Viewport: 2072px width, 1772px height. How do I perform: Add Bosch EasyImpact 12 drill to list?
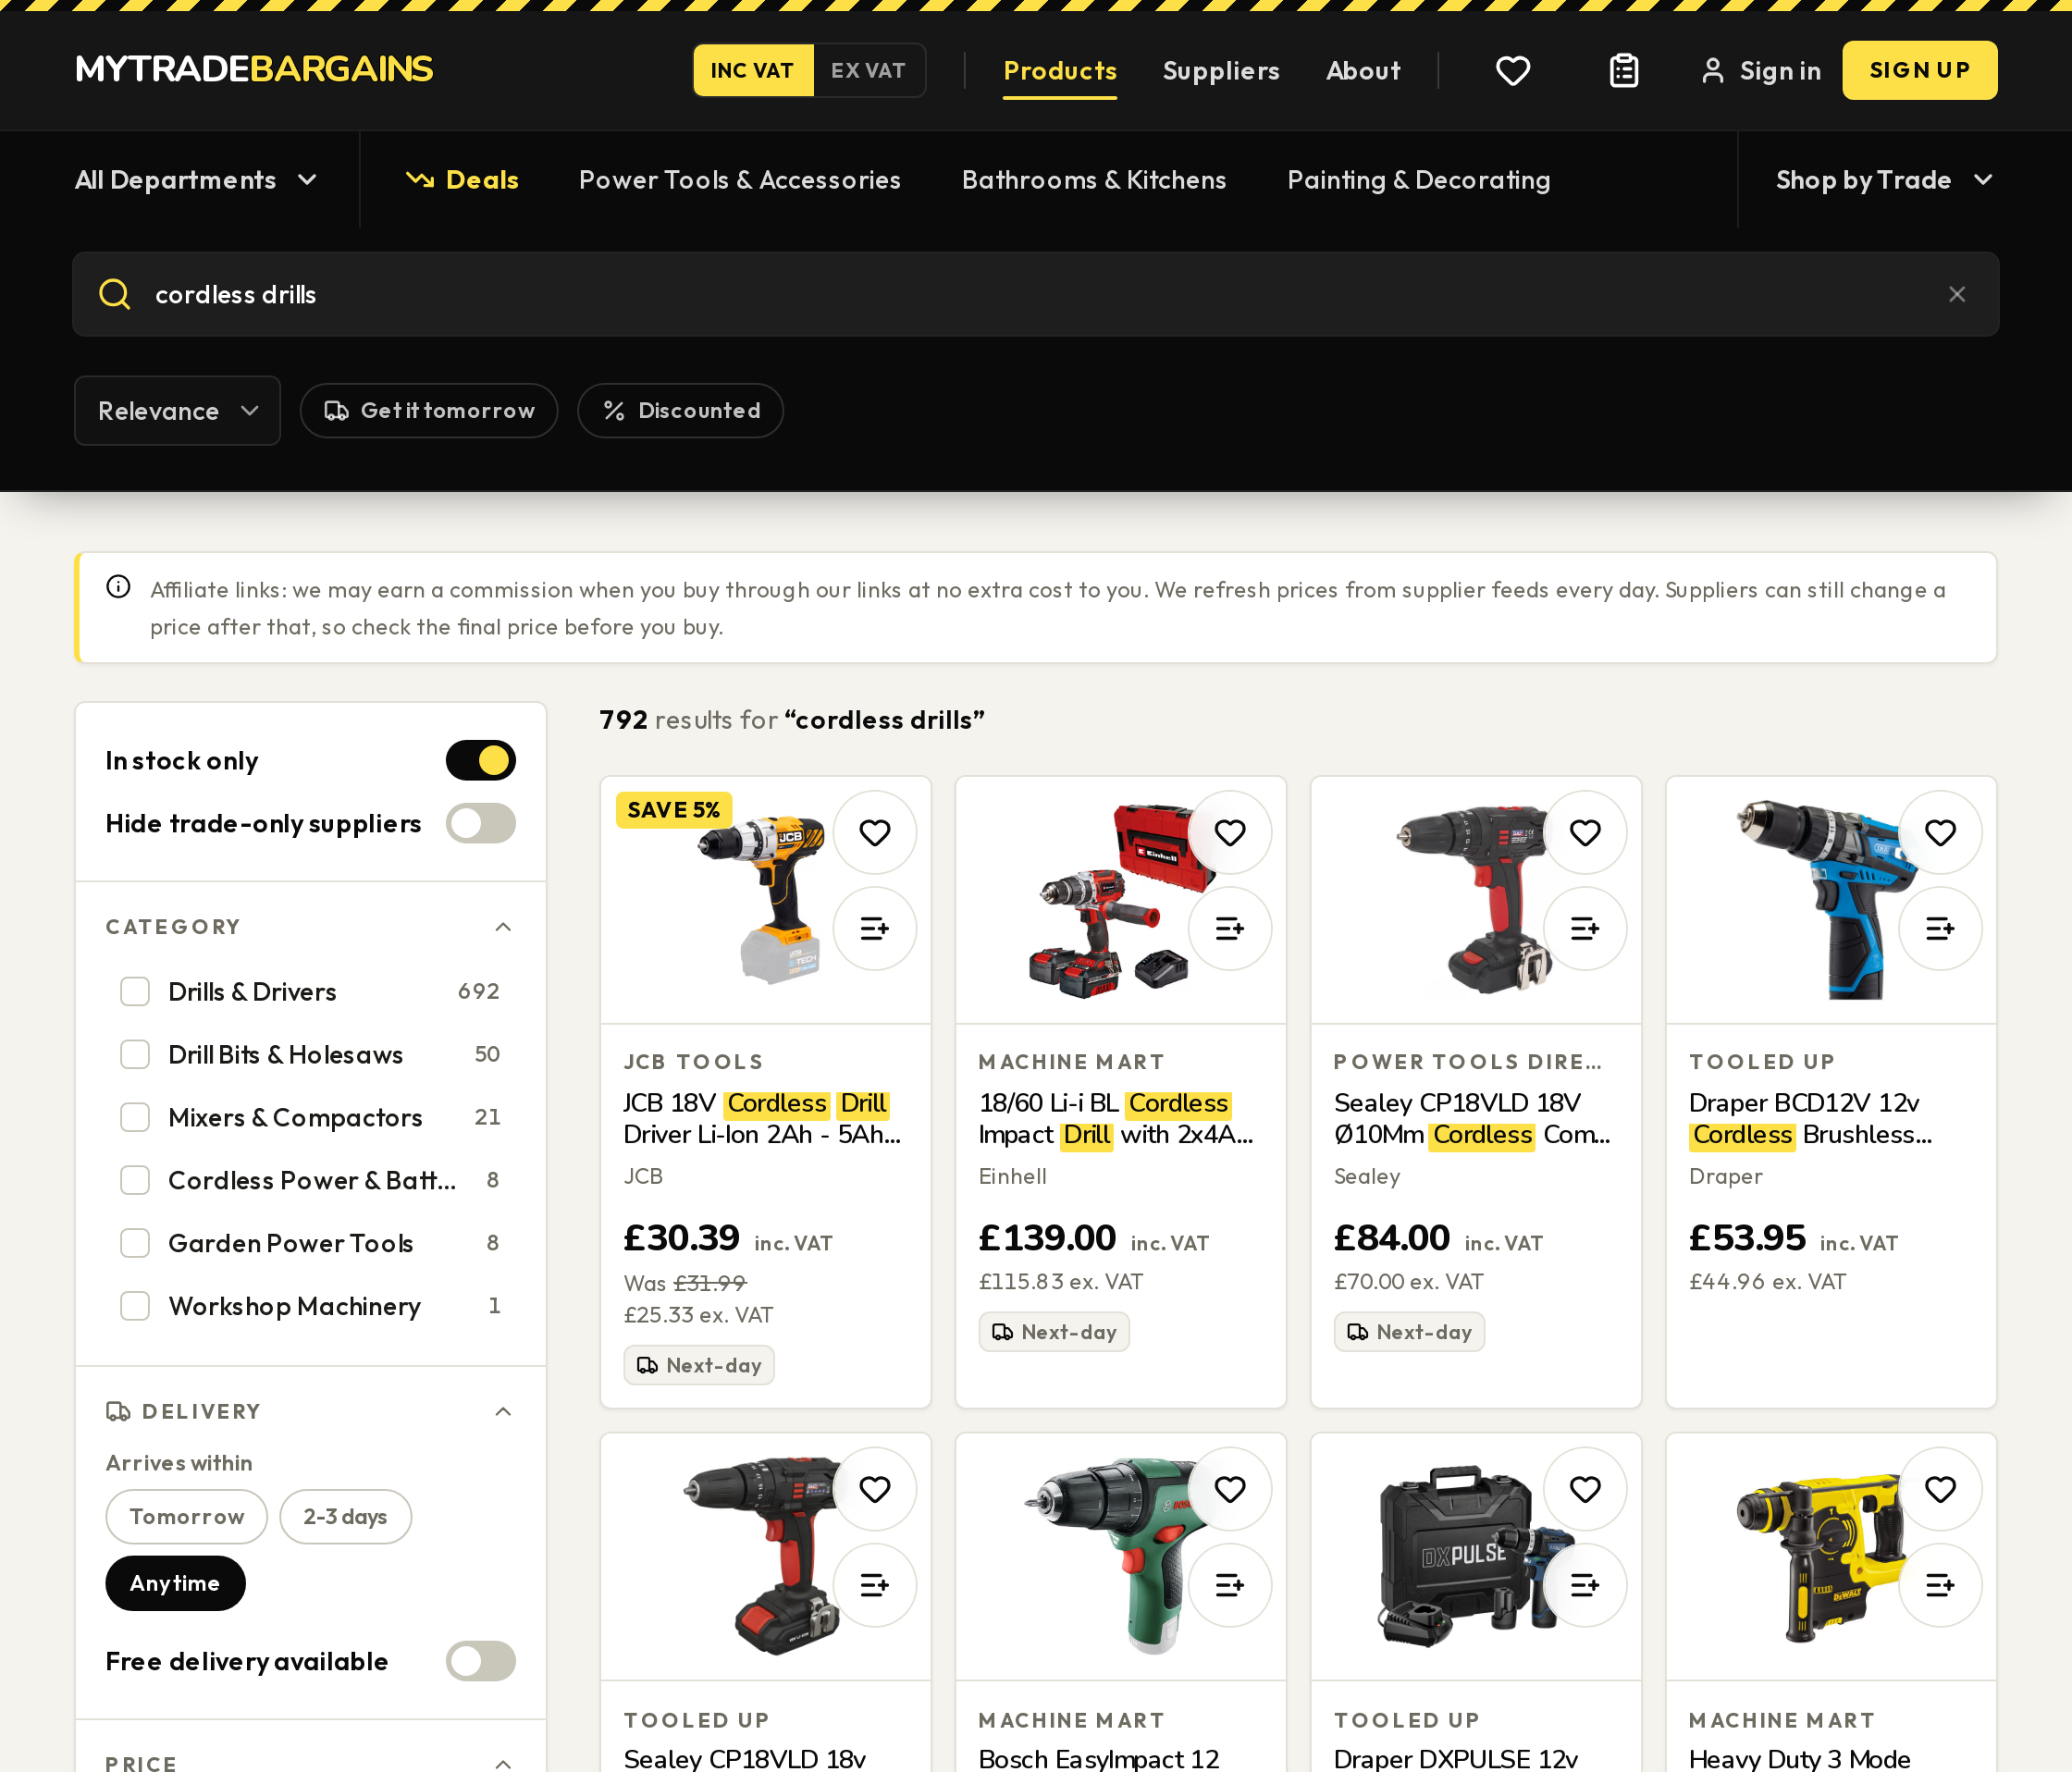[1229, 1584]
